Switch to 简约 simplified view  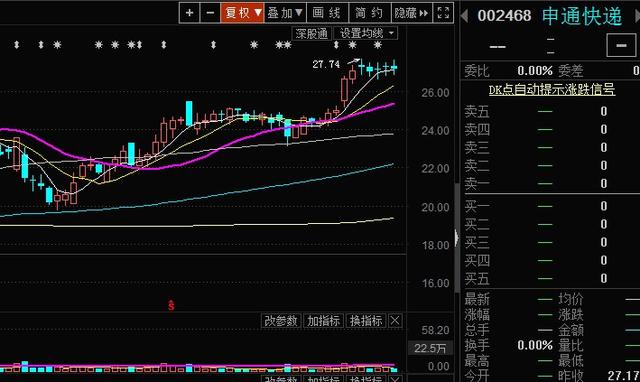(370, 13)
